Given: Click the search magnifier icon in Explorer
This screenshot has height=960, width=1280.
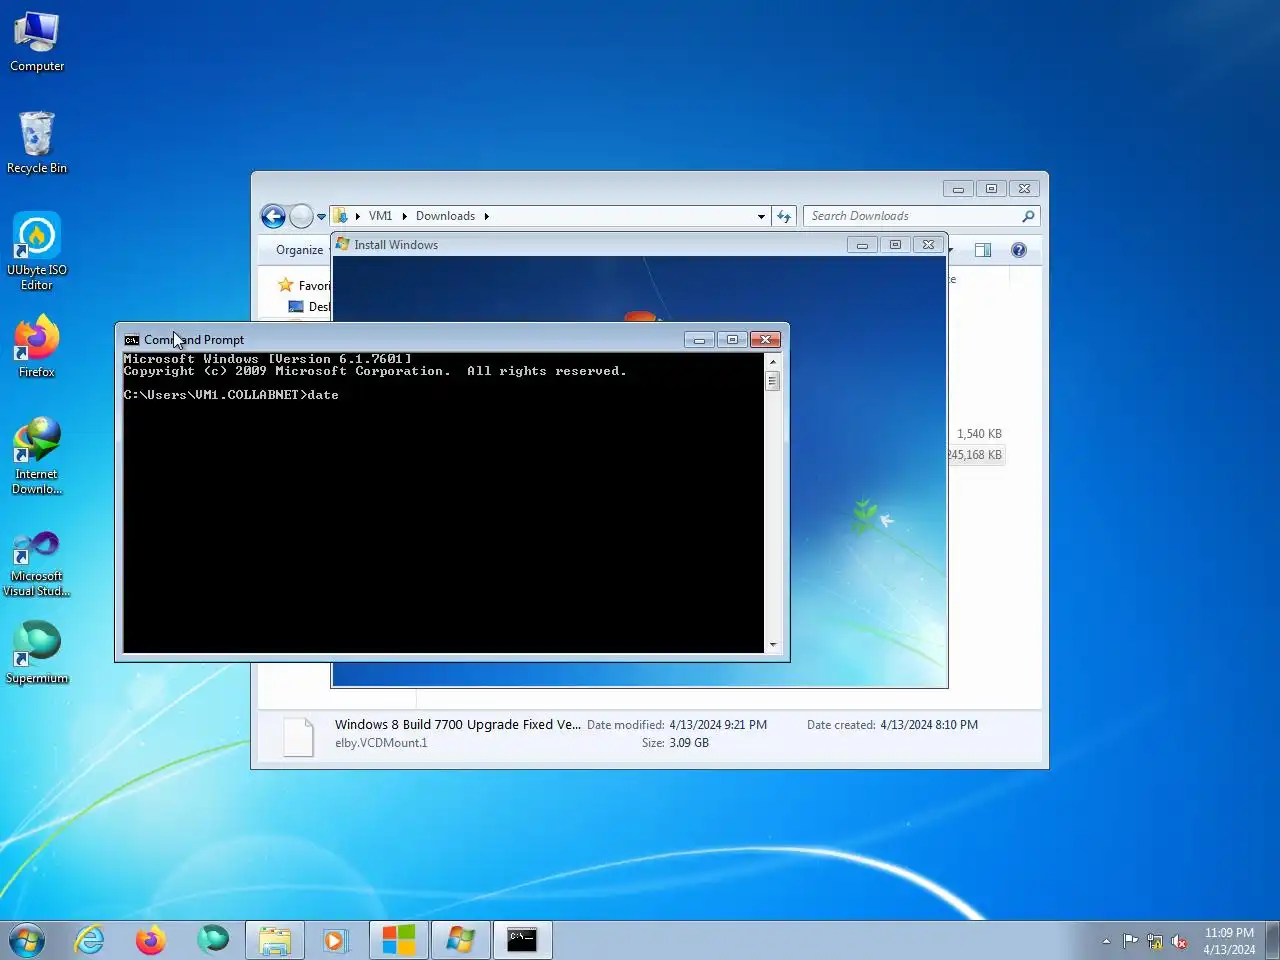Looking at the screenshot, I should [1028, 216].
